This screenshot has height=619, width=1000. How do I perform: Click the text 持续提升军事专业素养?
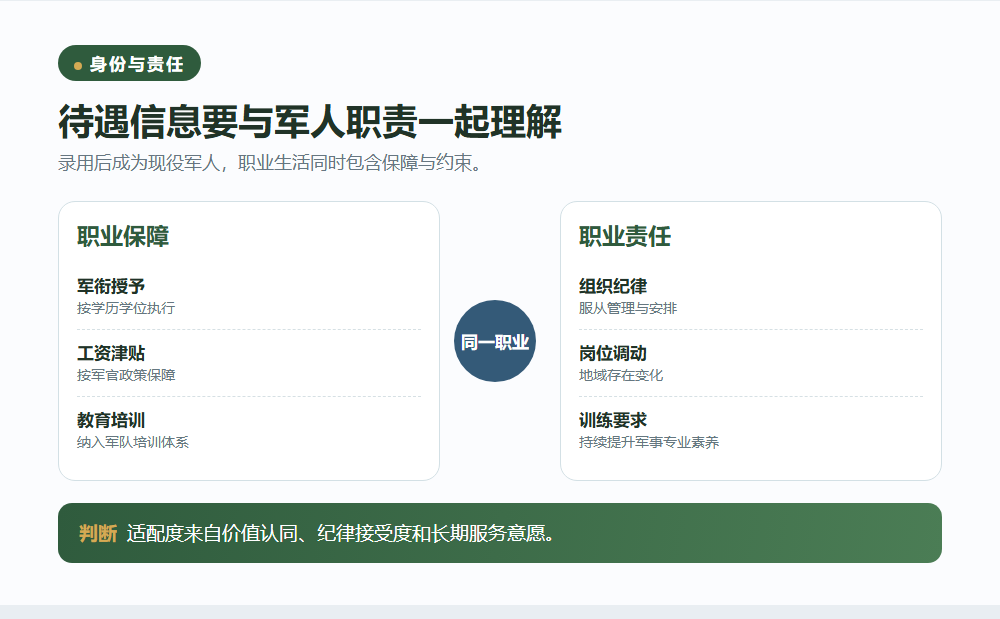[649, 442]
